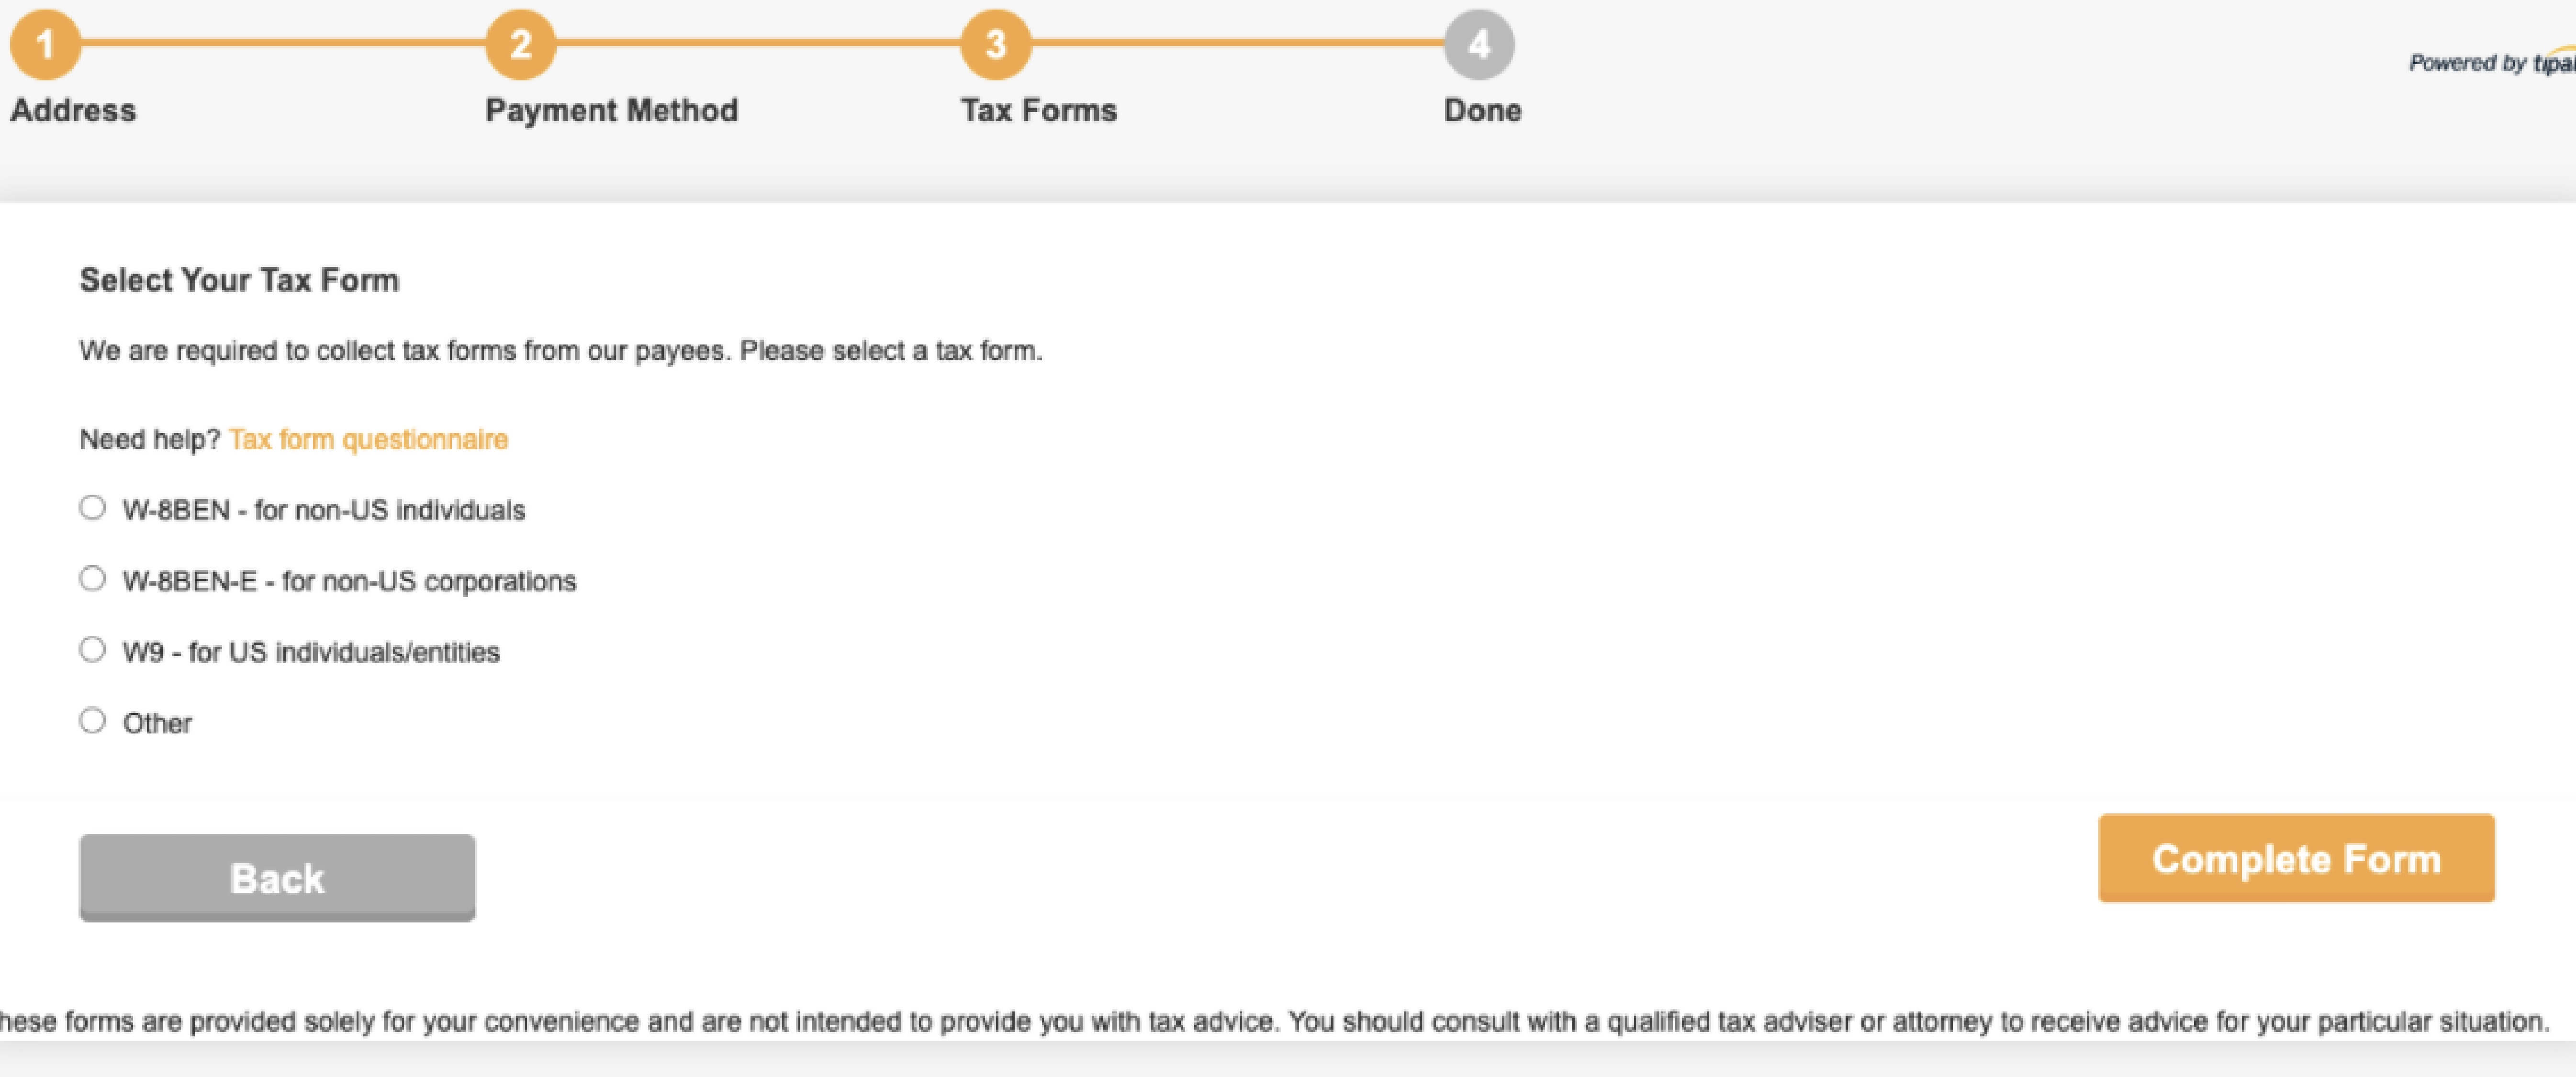The height and width of the screenshot is (1077, 2576).
Task: Click step 1 circle icon for Address
Action: 45,45
